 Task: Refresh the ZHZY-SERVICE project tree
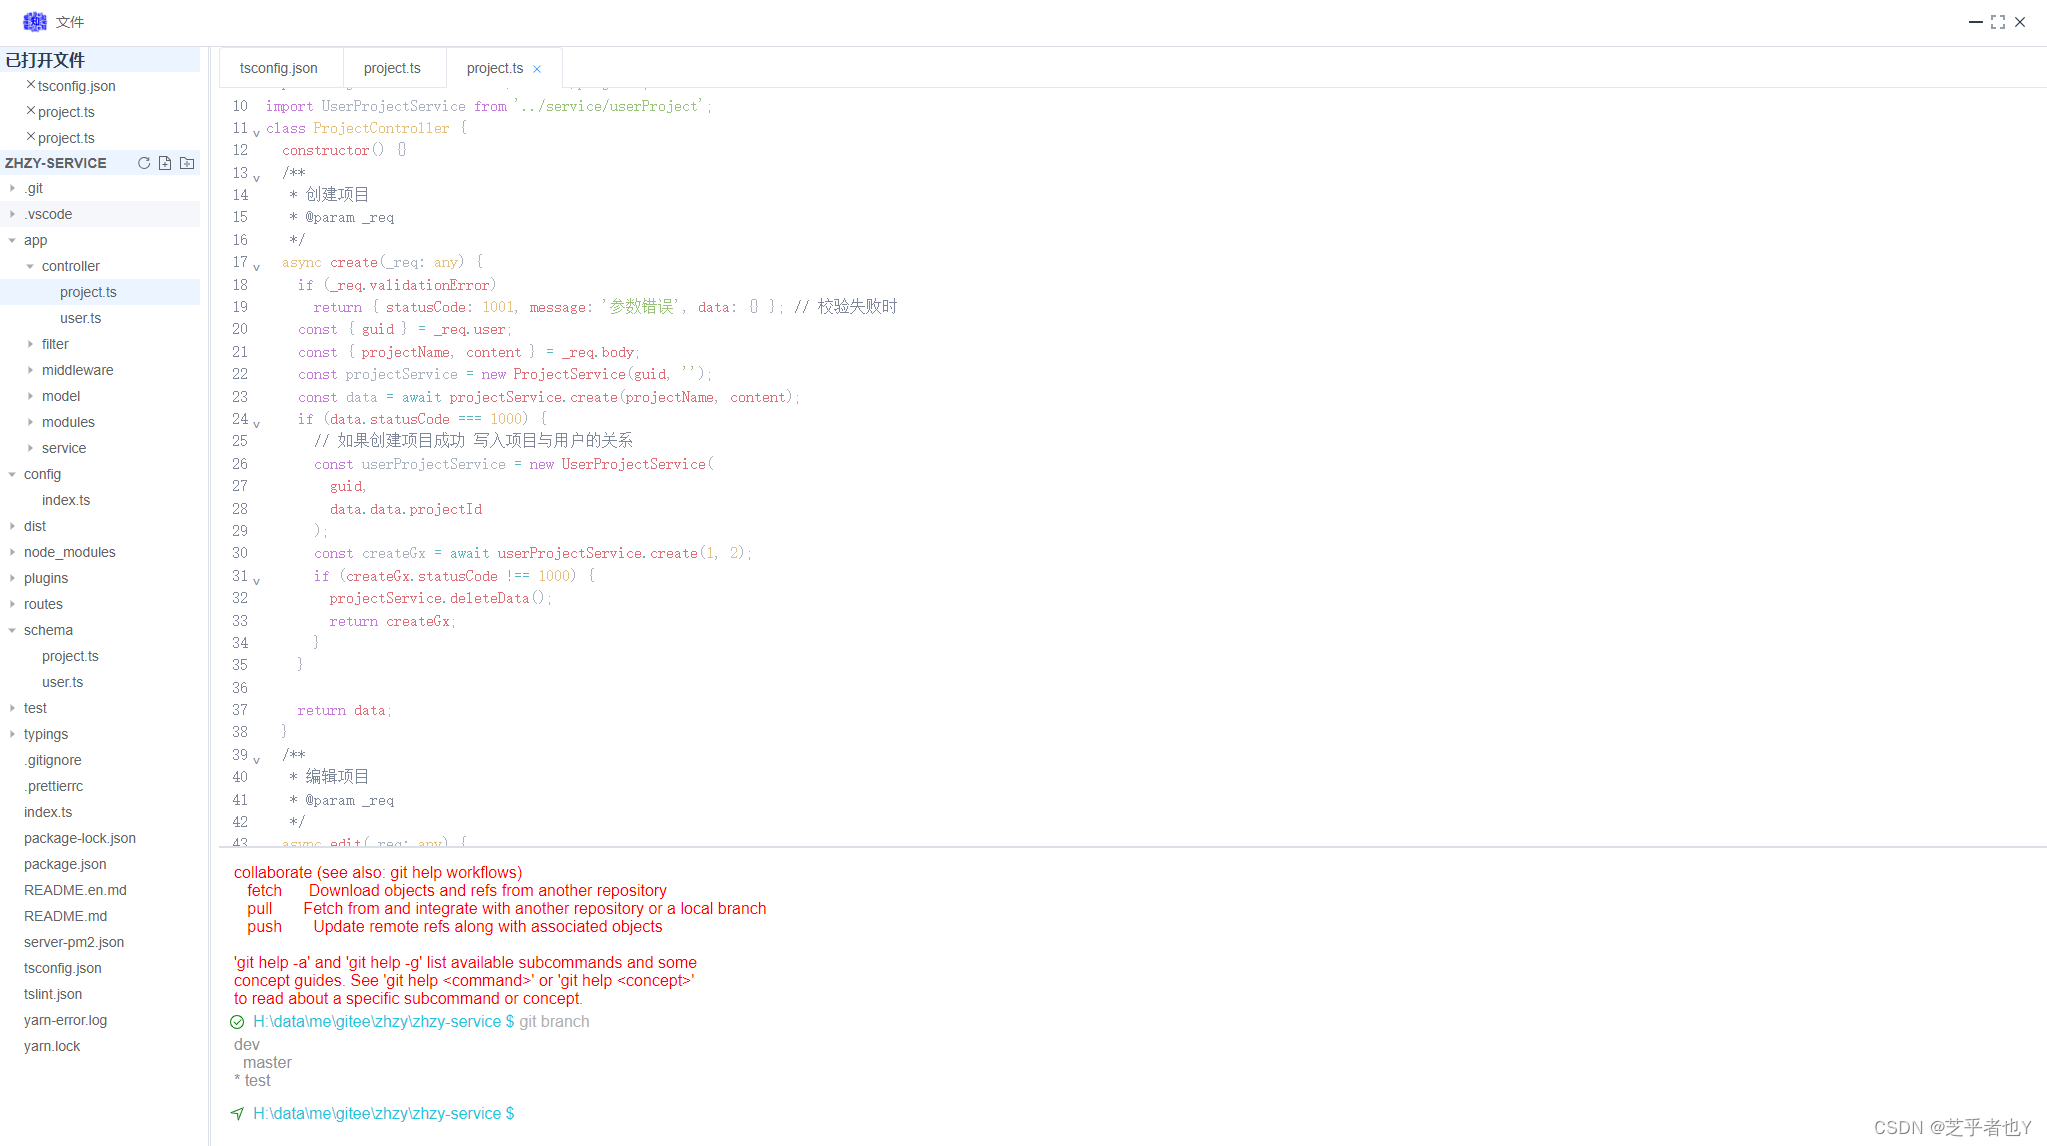pos(144,163)
